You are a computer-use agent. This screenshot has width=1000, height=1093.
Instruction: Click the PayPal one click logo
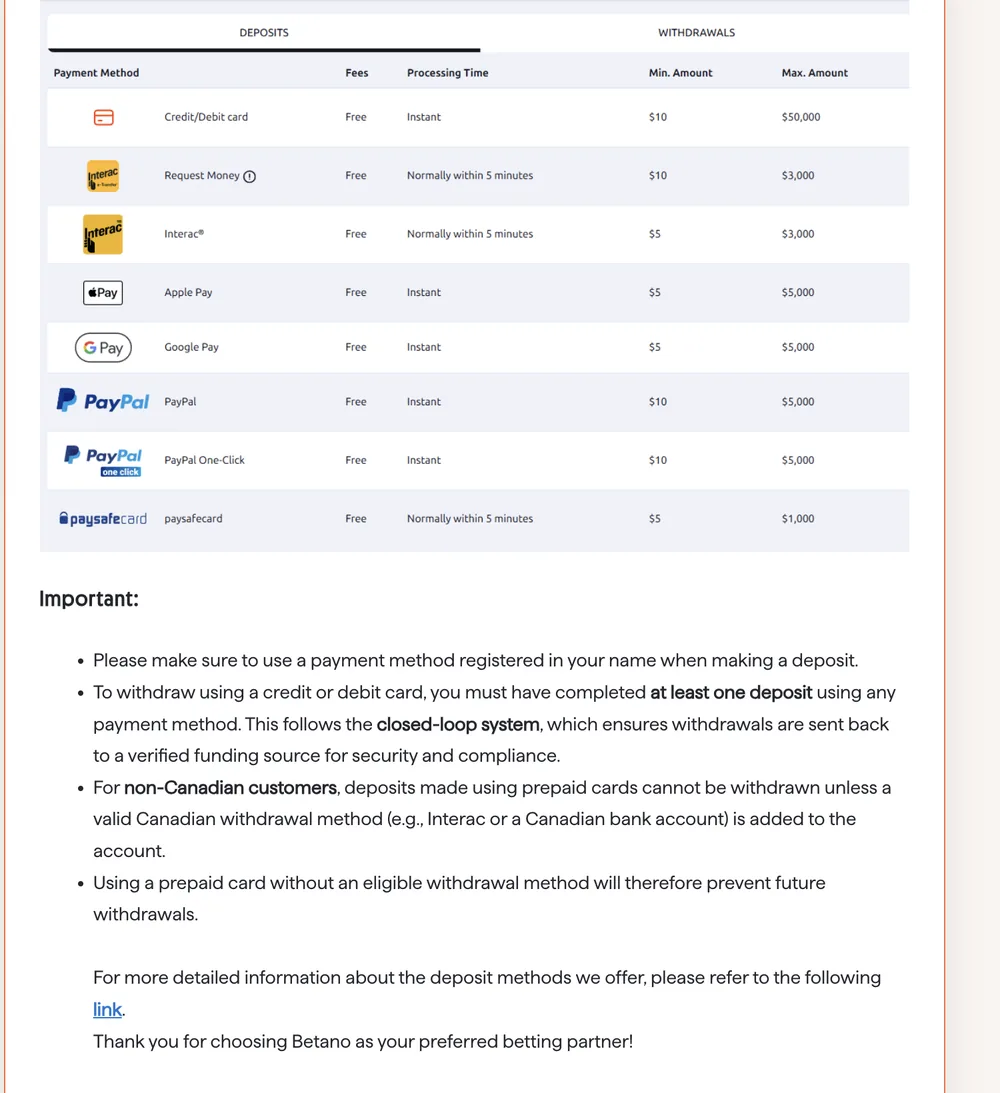pyautogui.click(x=102, y=461)
